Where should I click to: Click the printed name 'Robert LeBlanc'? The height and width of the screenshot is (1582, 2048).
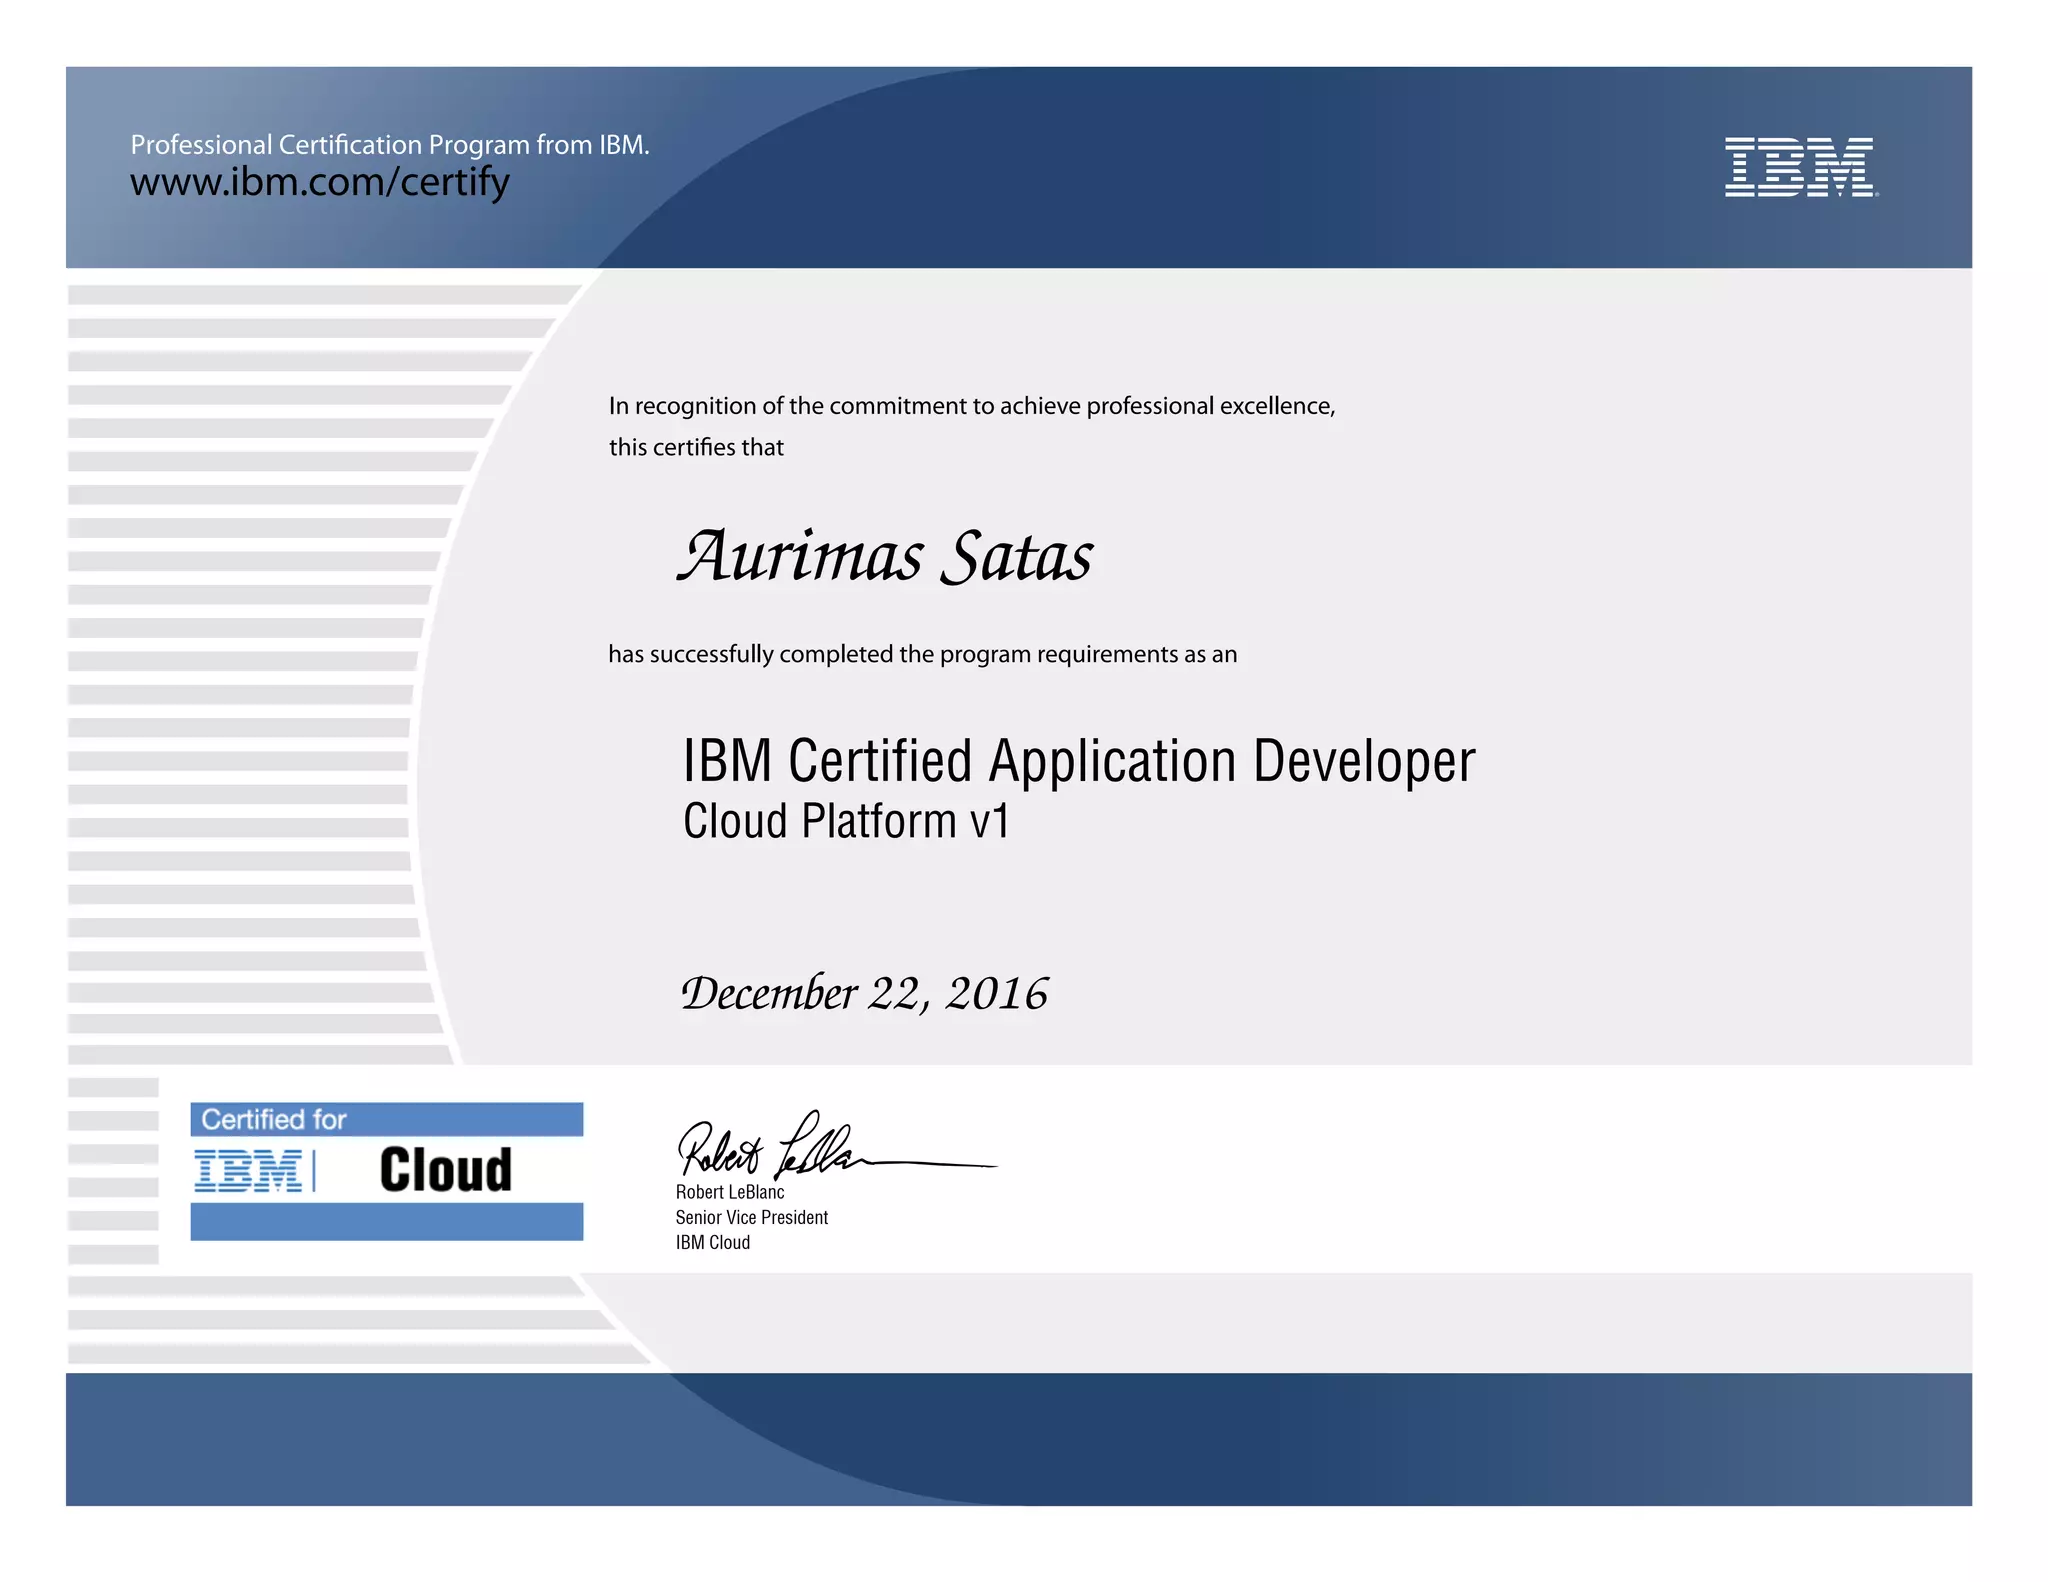pyautogui.click(x=729, y=1192)
